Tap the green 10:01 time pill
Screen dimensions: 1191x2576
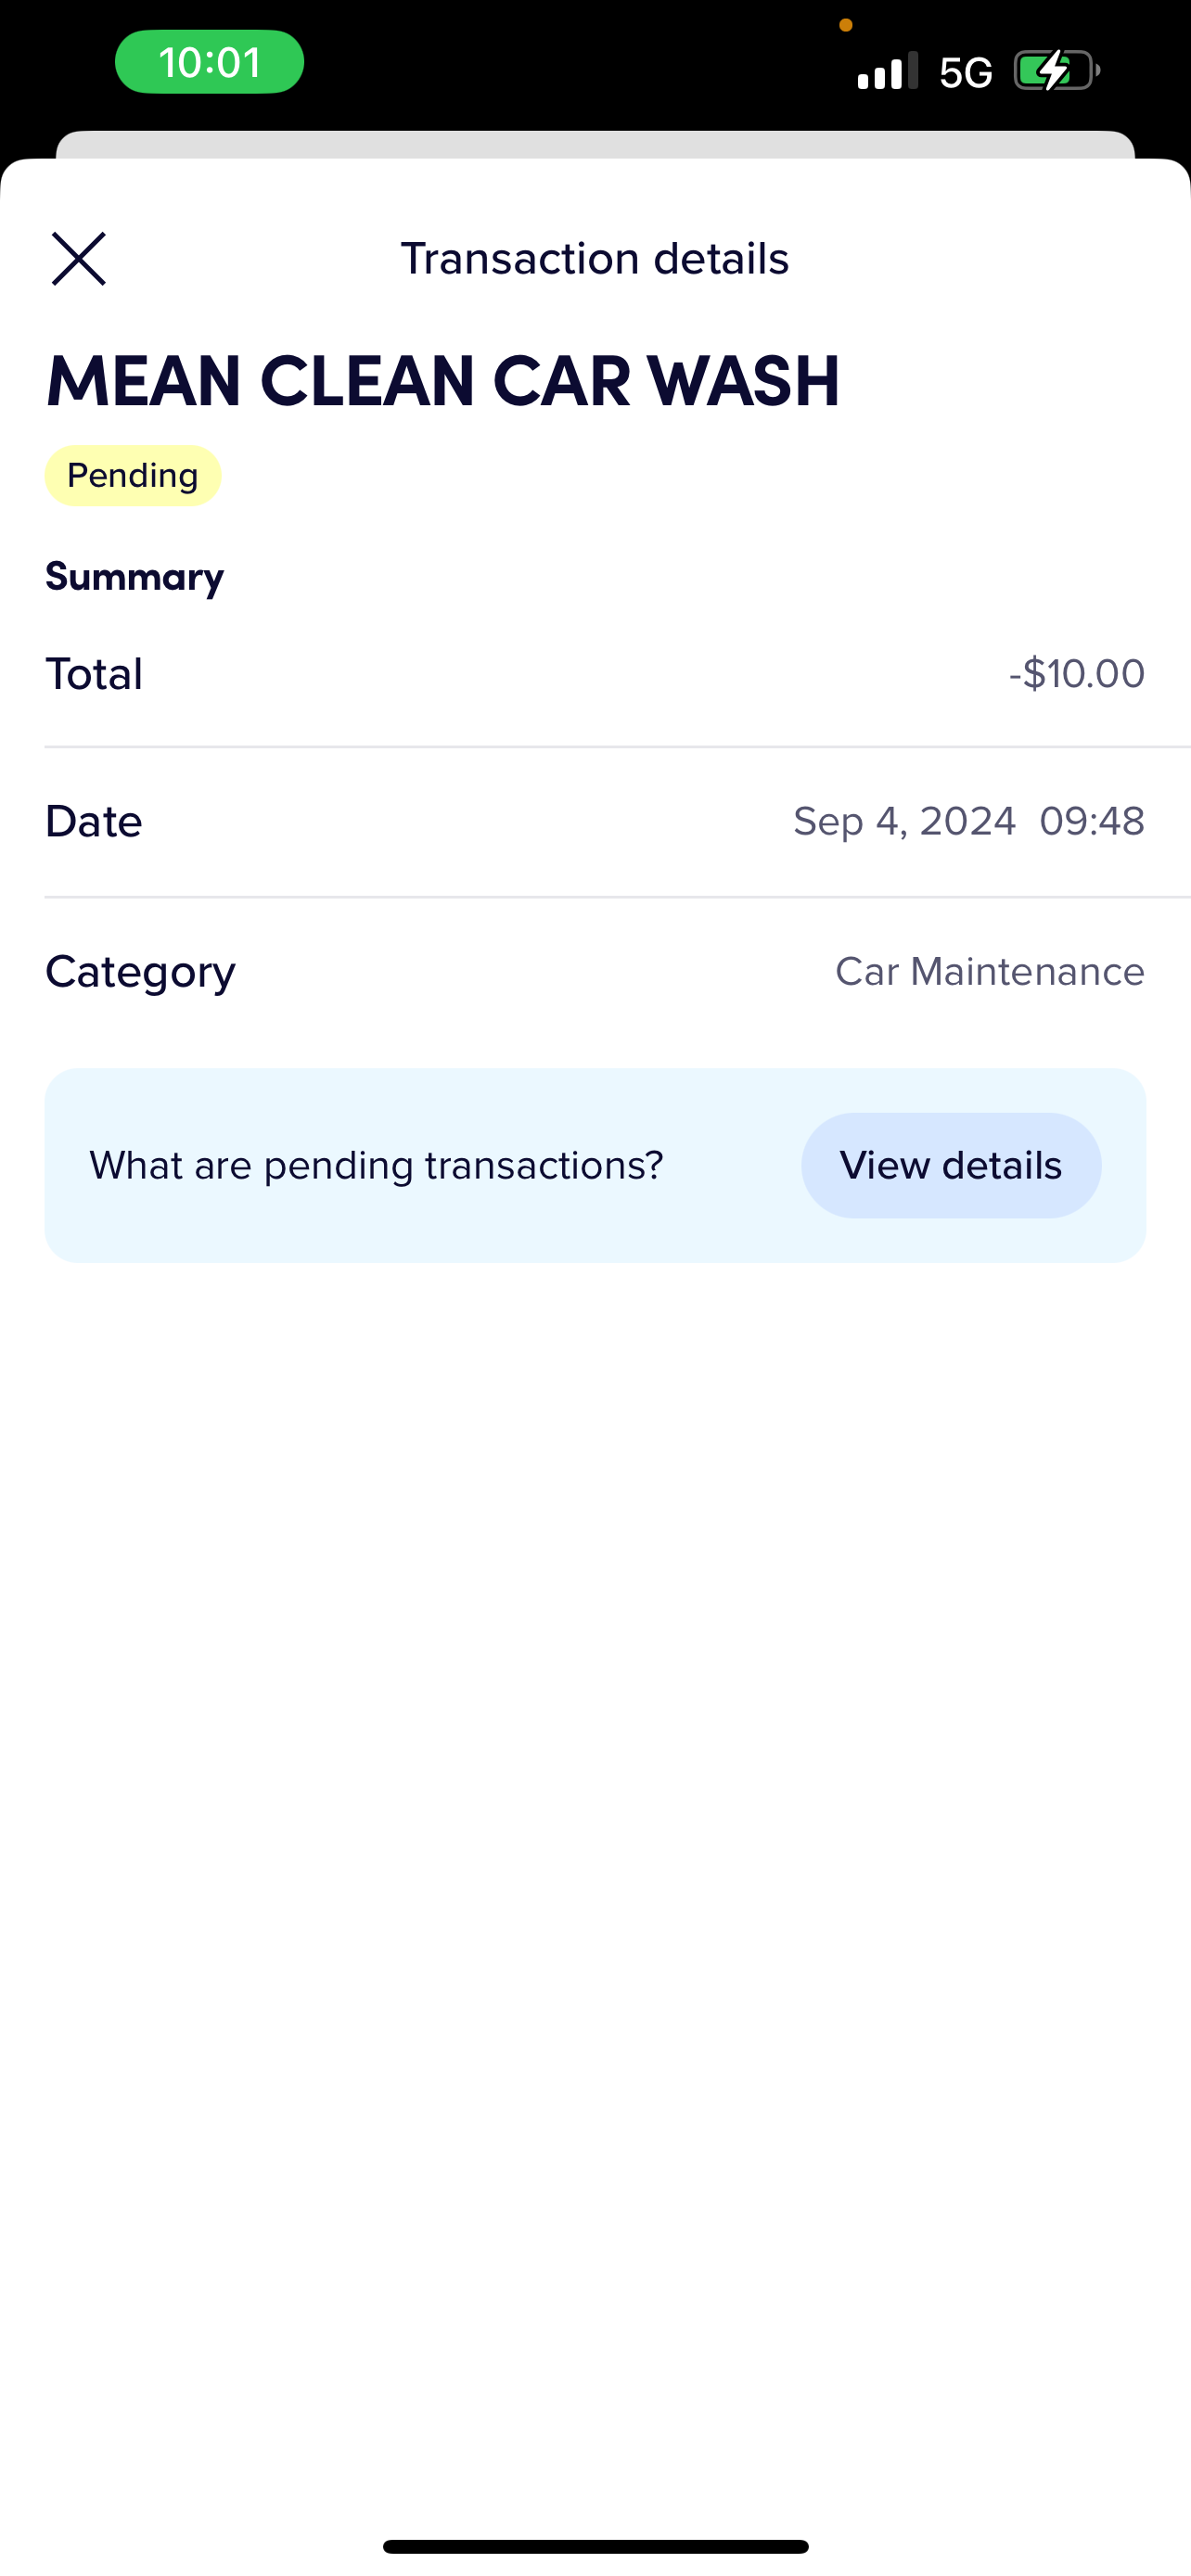pos(209,62)
